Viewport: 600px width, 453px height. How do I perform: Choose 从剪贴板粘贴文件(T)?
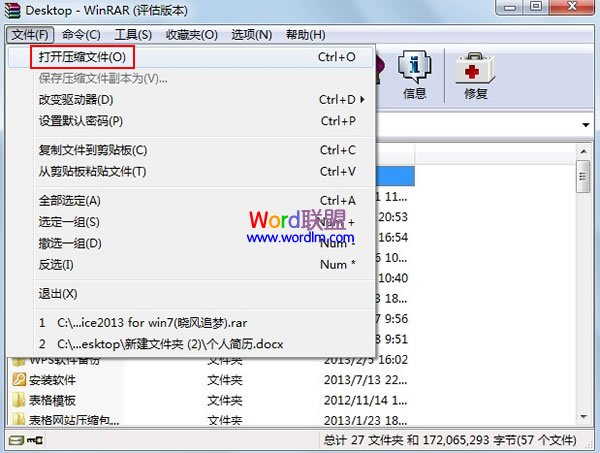(190, 171)
